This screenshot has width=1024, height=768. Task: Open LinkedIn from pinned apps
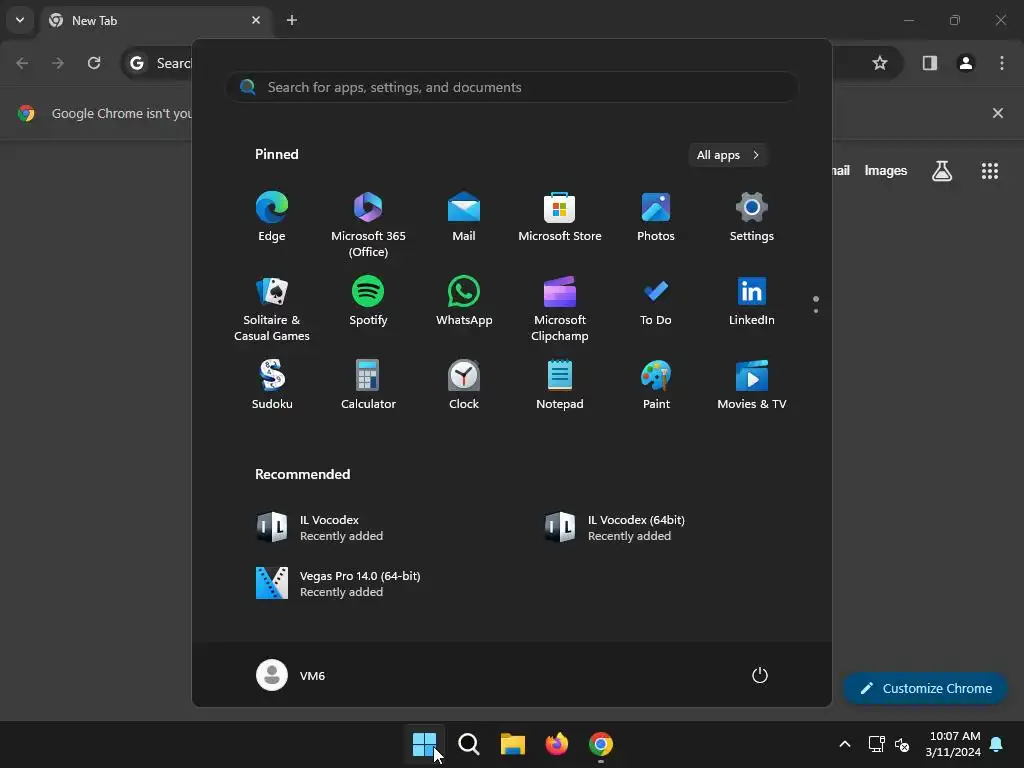point(752,301)
